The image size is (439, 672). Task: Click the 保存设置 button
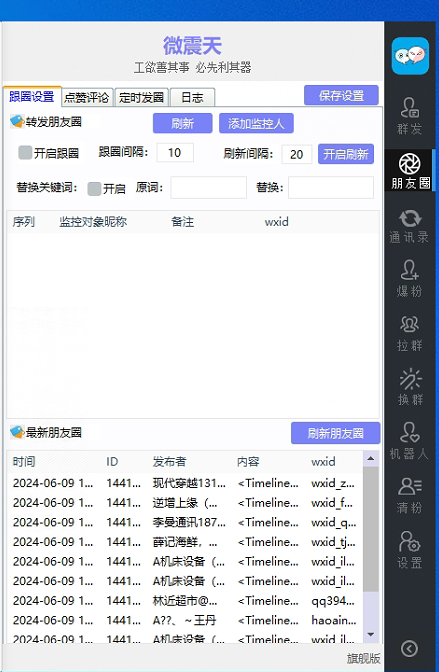coord(341,95)
